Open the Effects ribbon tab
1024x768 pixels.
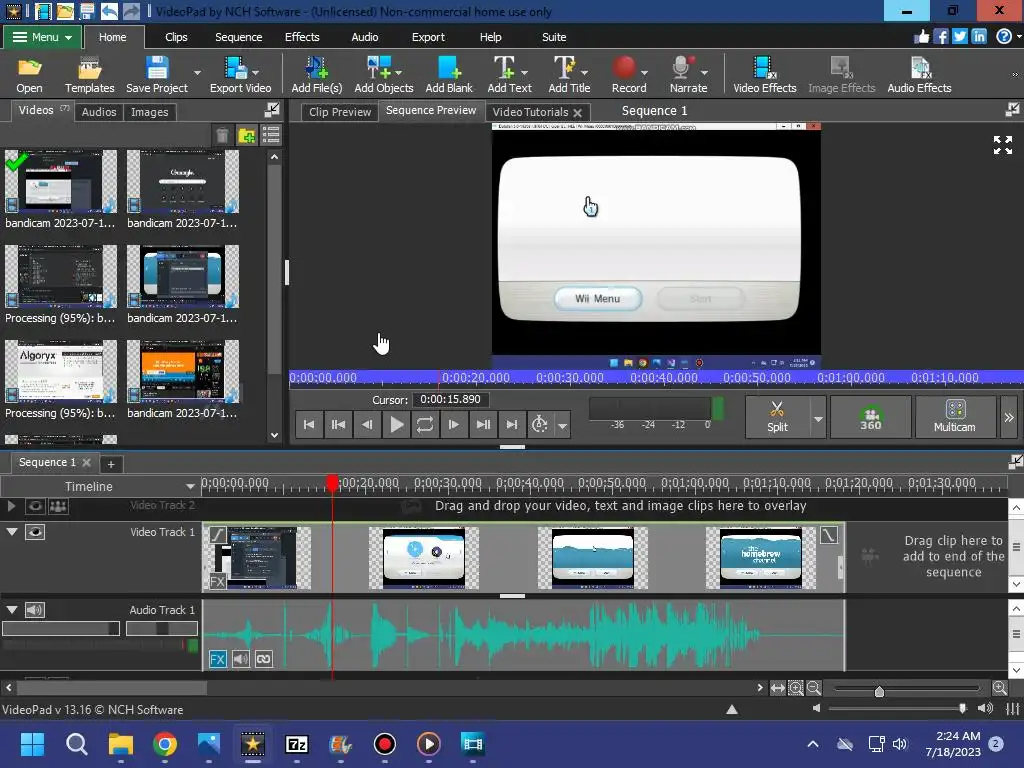302,37
